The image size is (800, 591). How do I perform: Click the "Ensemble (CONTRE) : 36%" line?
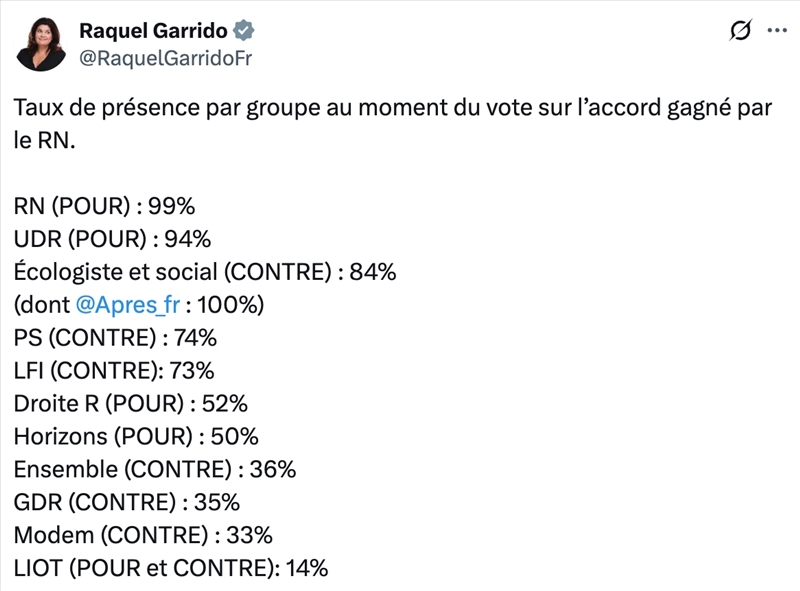(154, 469)
